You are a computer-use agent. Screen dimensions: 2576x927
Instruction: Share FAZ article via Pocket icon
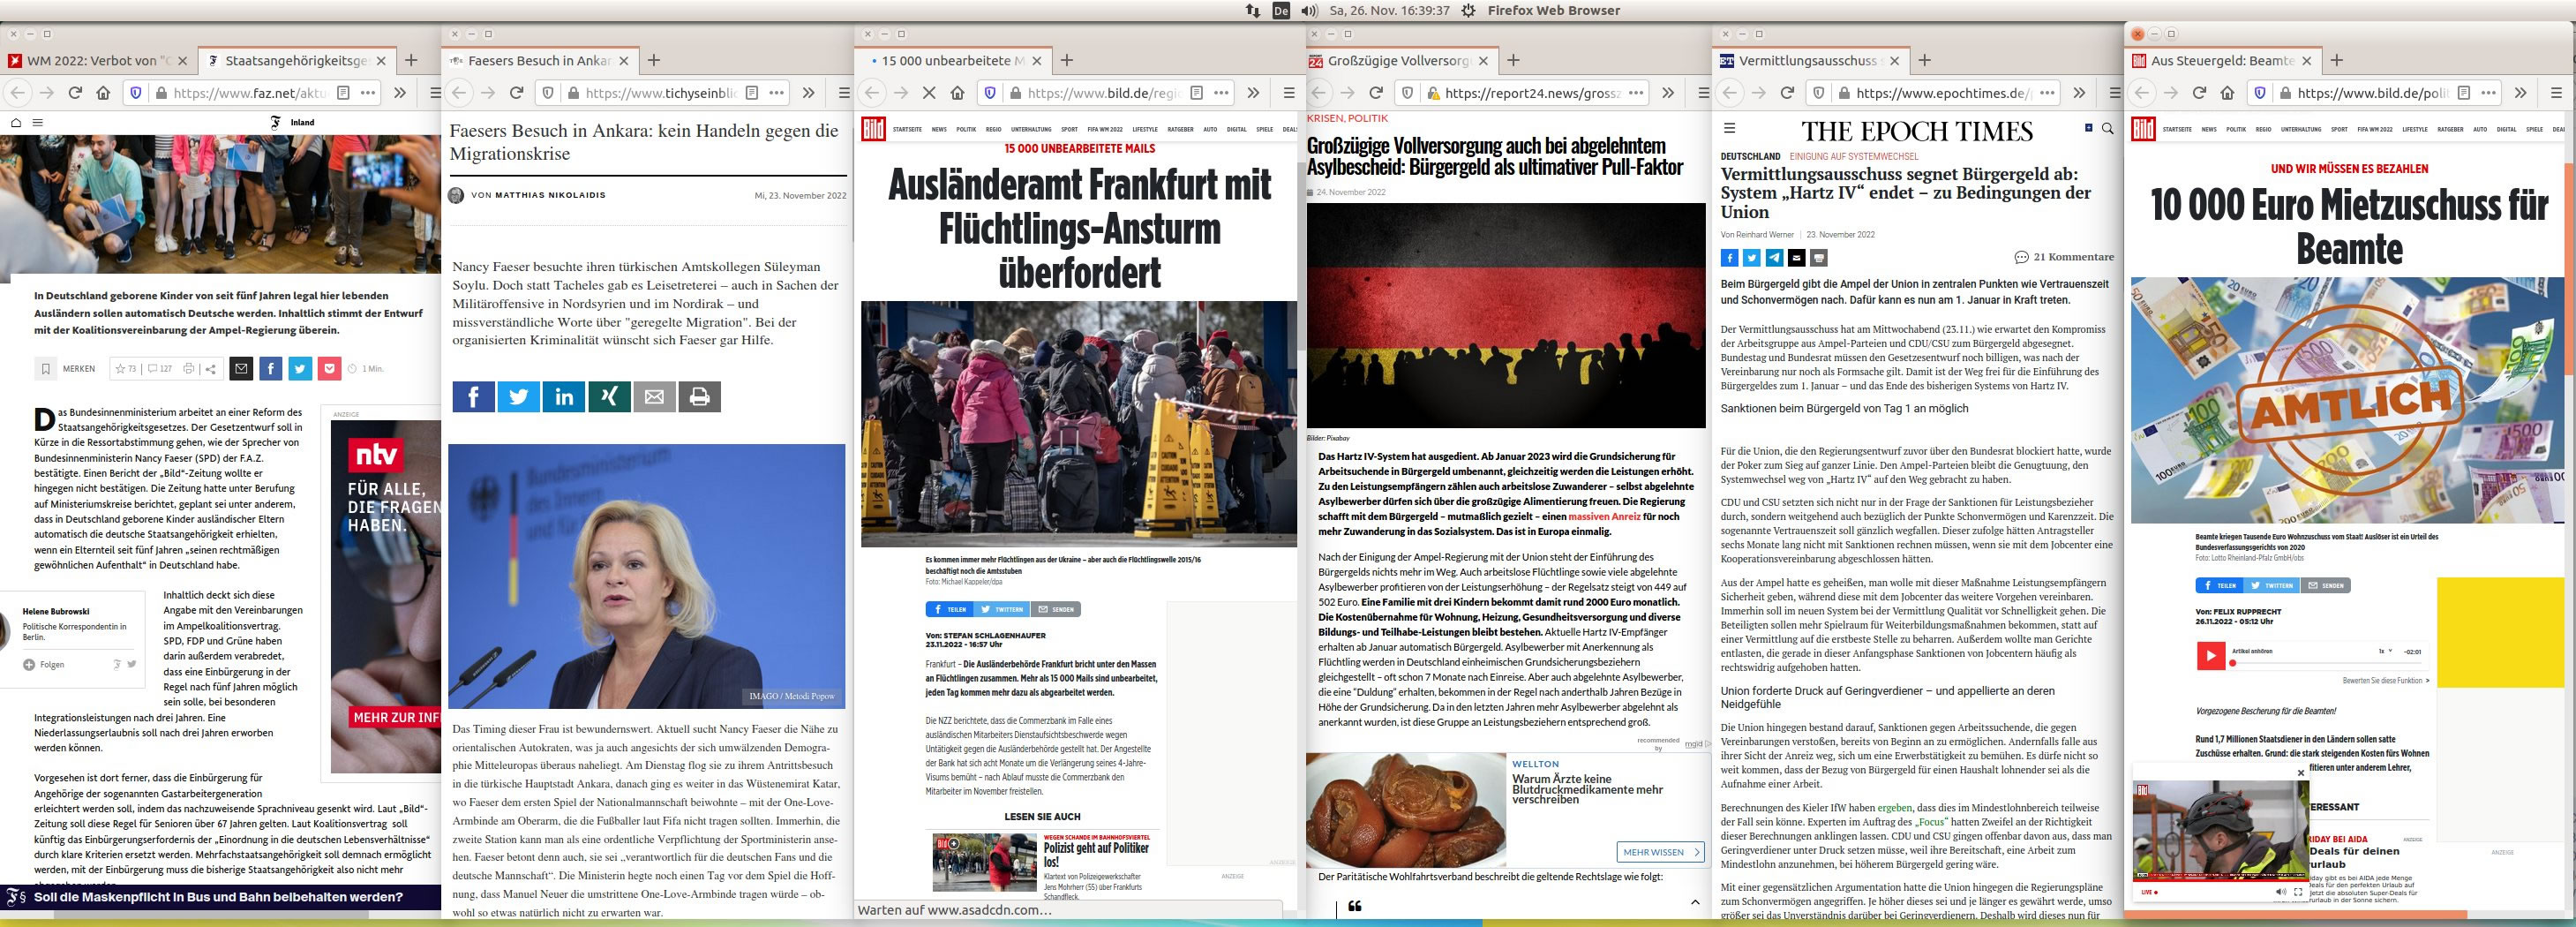pyautogui.click(x=330, y=369)
